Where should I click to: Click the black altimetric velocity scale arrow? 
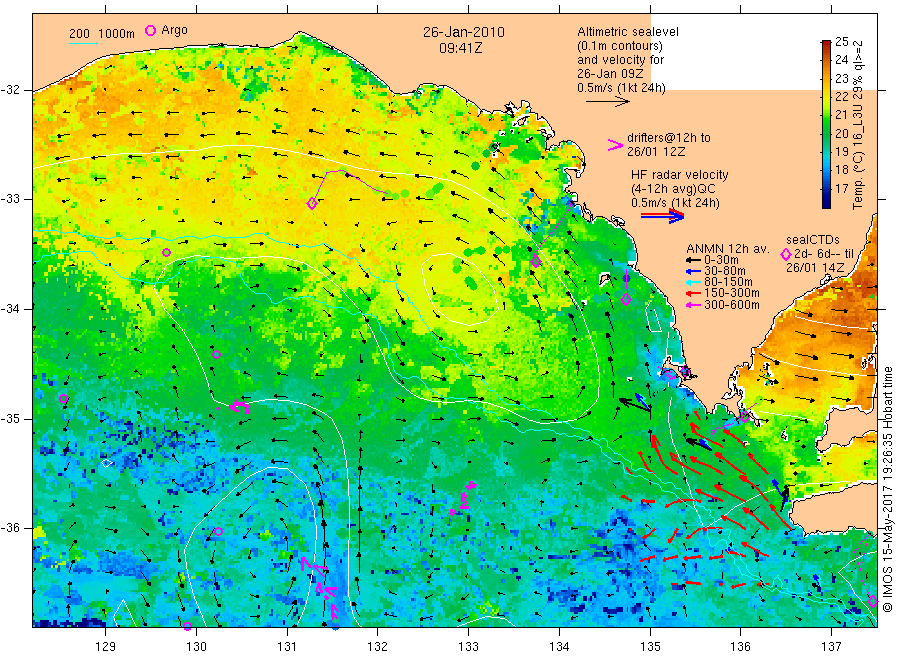607,102
